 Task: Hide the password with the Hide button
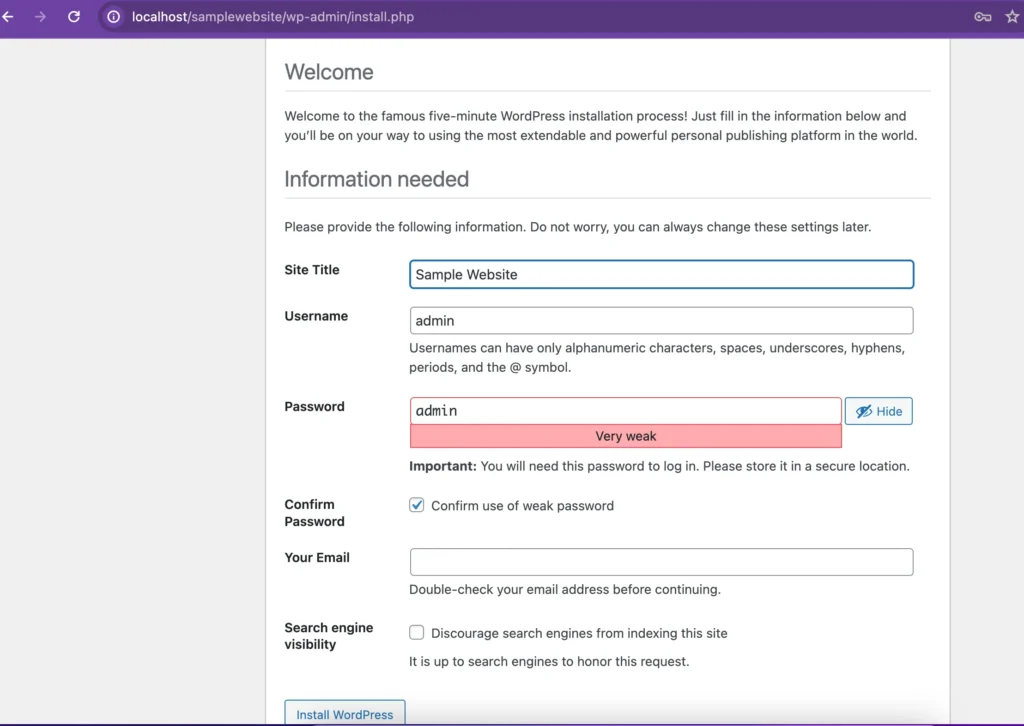tap(878, 411)
